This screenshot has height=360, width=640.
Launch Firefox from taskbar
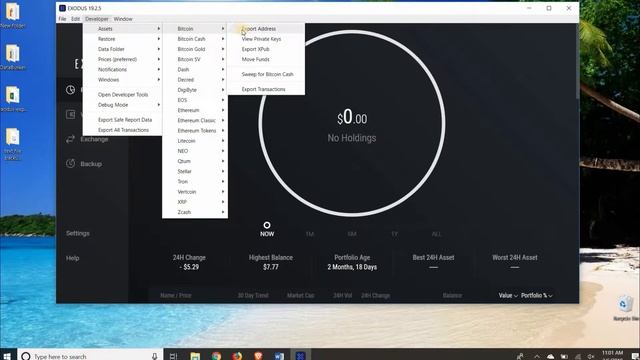[237, 356]
